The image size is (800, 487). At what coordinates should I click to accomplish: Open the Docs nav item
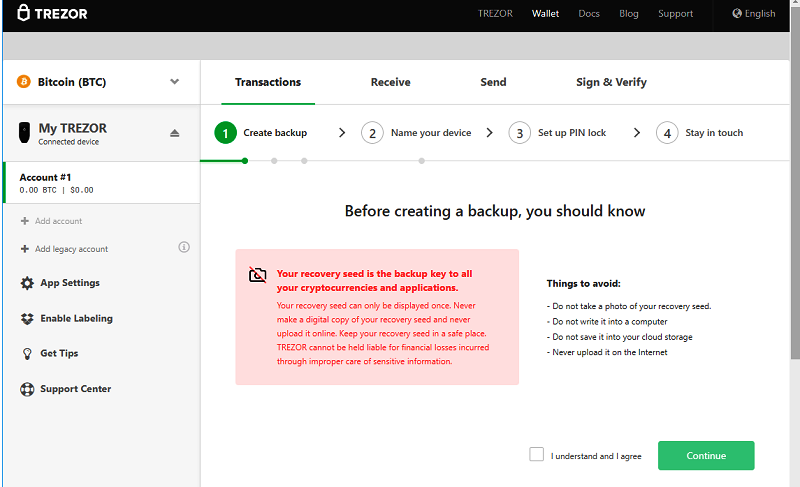pyautogui.click(x=589, y=14)
